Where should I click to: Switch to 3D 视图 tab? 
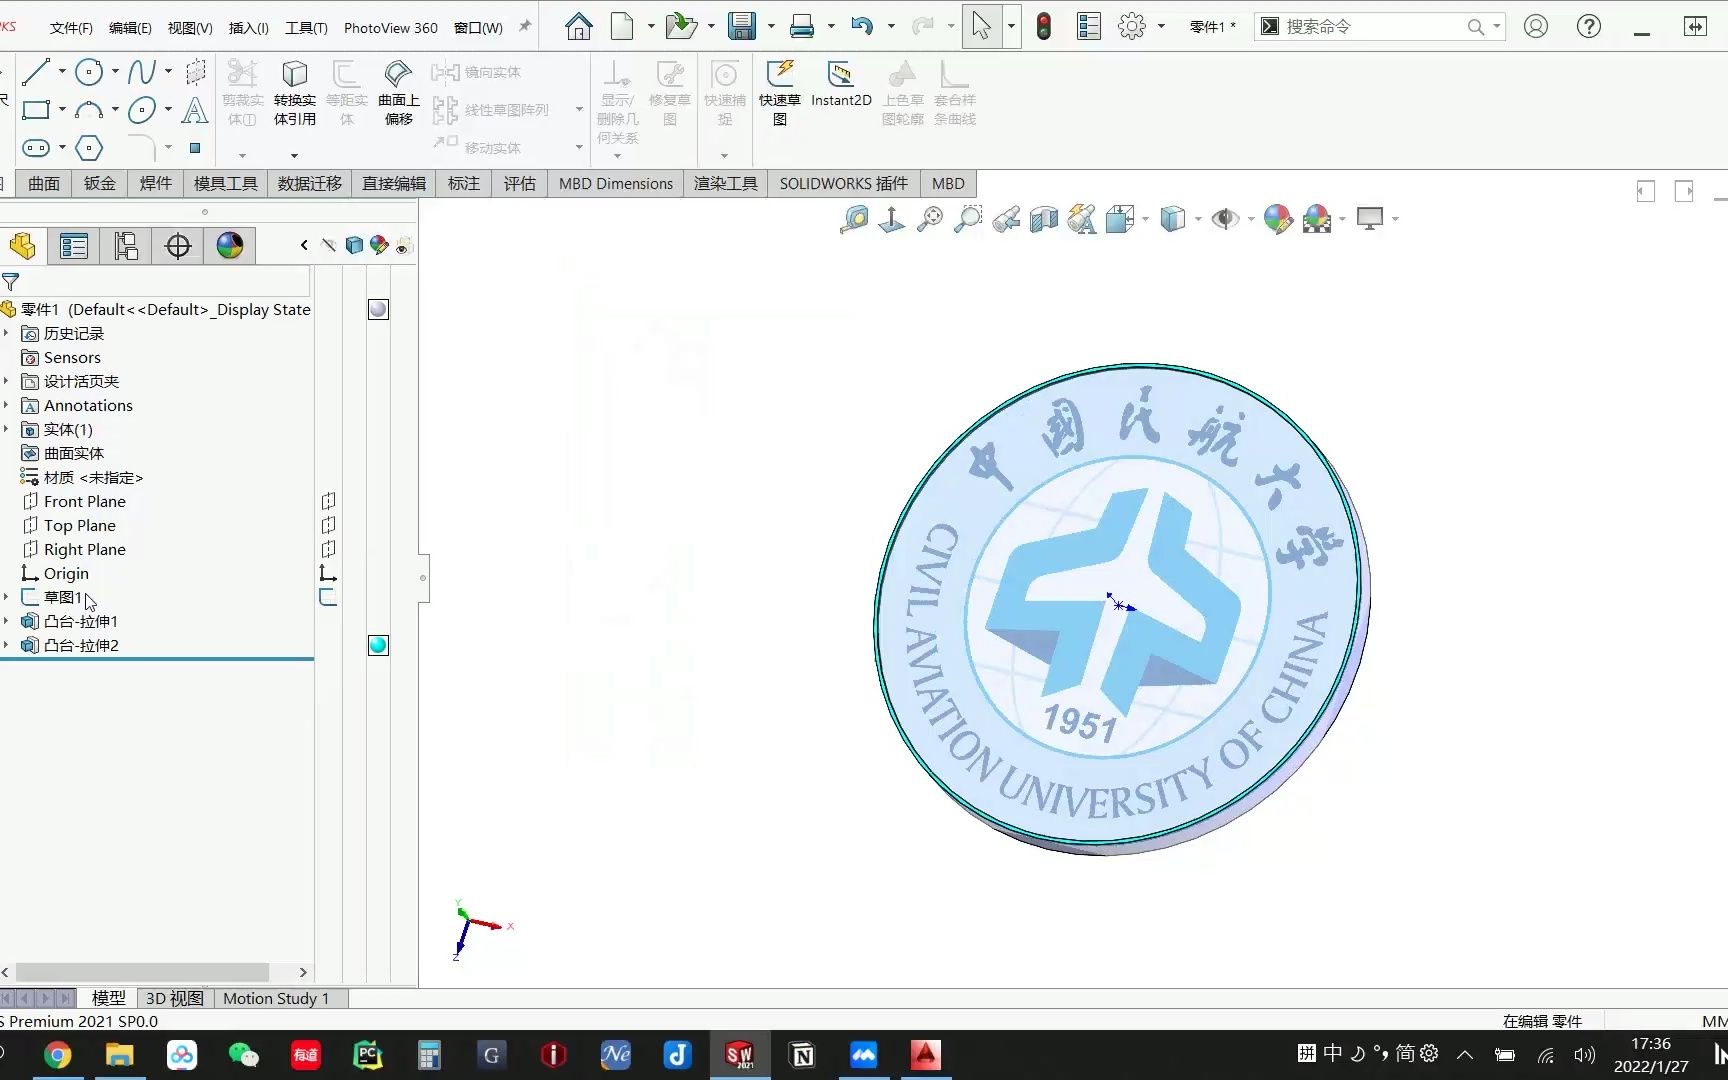175,998
